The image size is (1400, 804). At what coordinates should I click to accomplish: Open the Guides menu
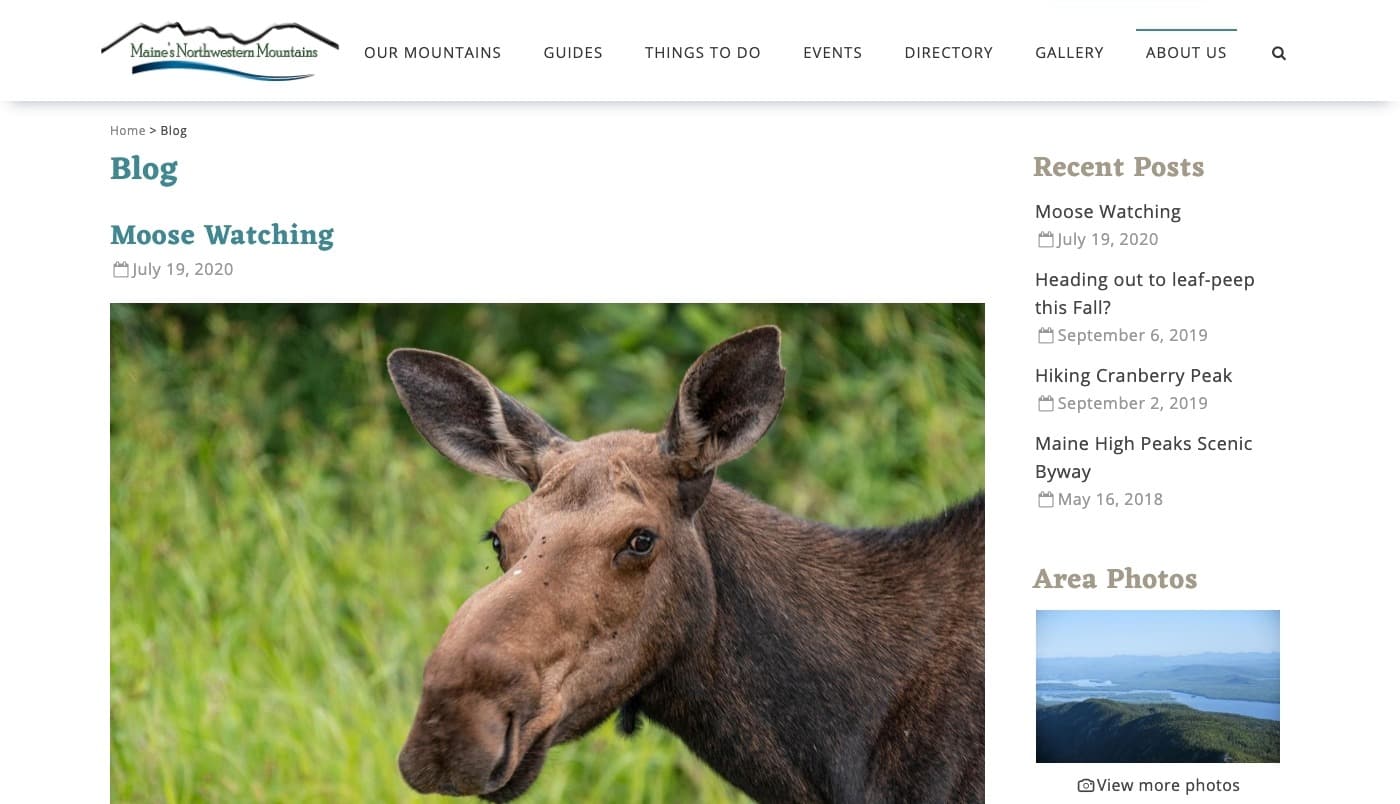point(573,53)
